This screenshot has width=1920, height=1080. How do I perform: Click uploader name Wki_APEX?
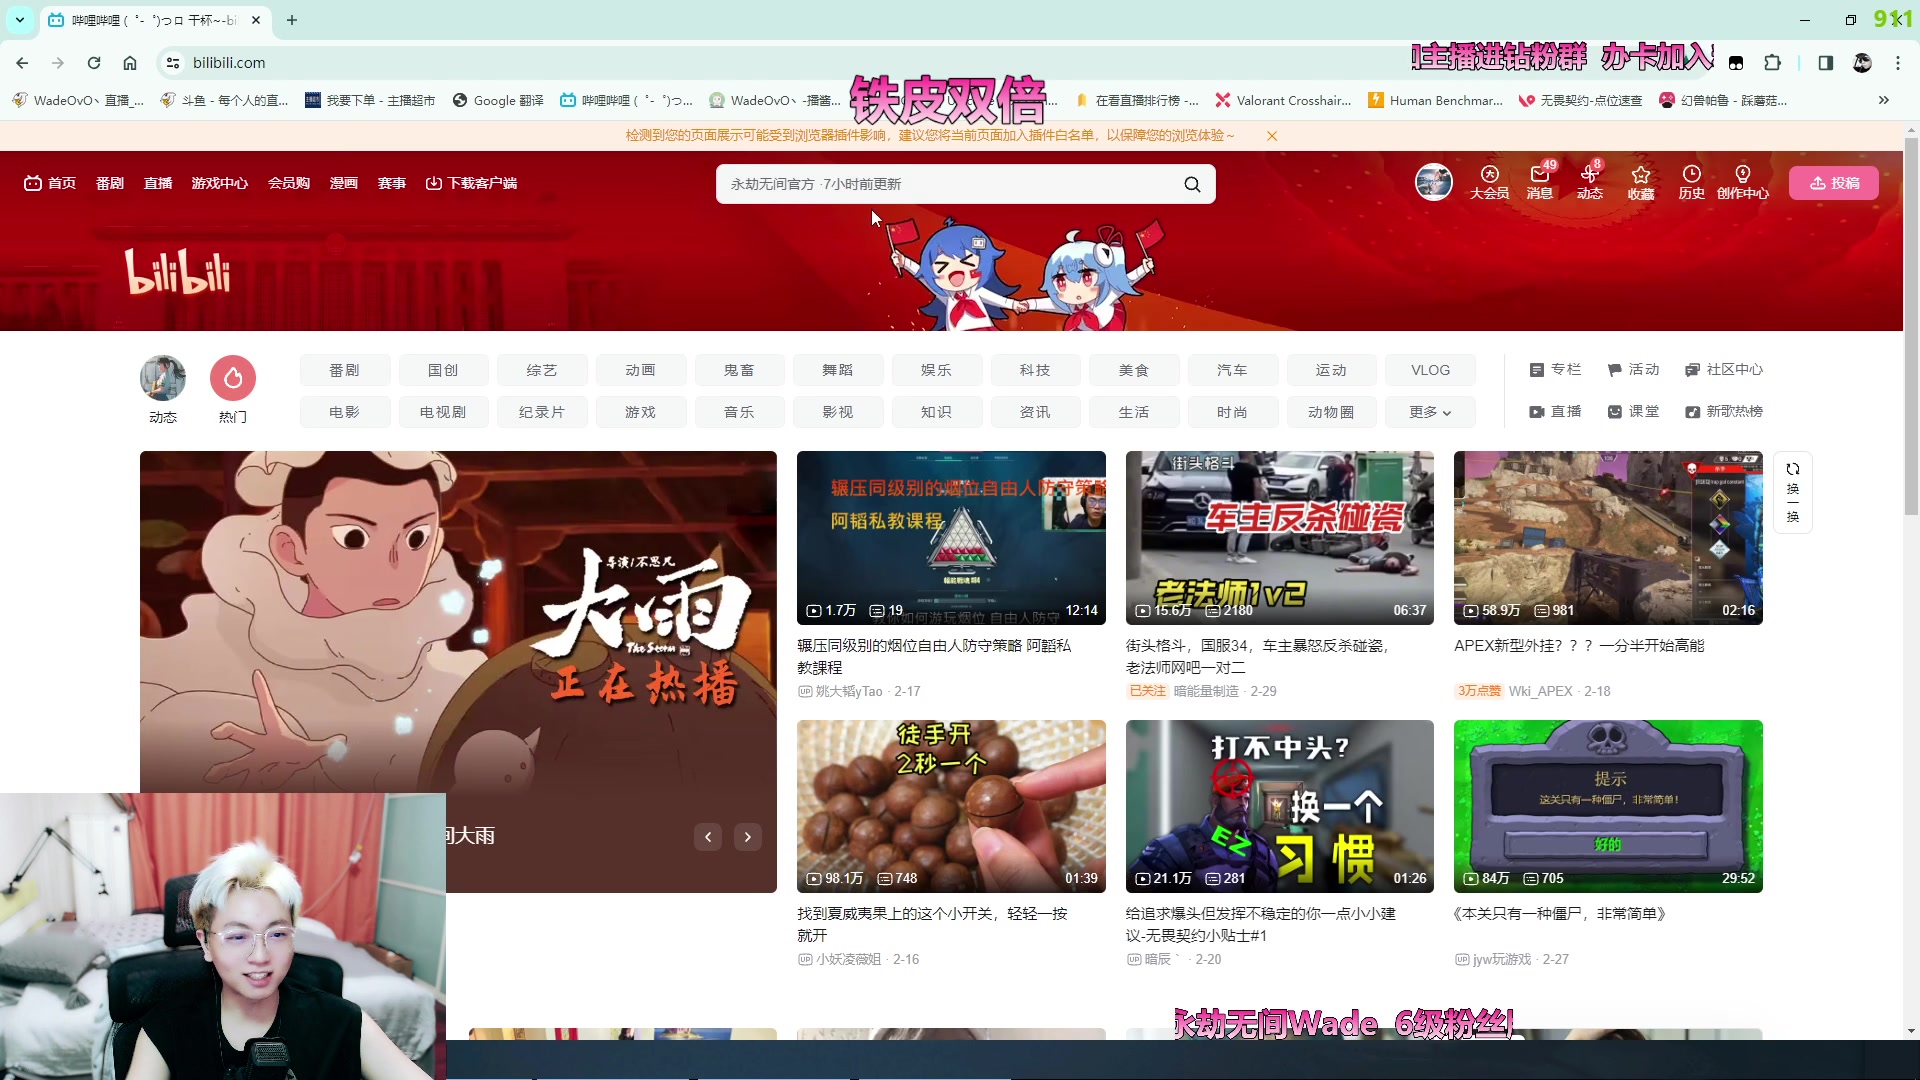coord(1540,691)
